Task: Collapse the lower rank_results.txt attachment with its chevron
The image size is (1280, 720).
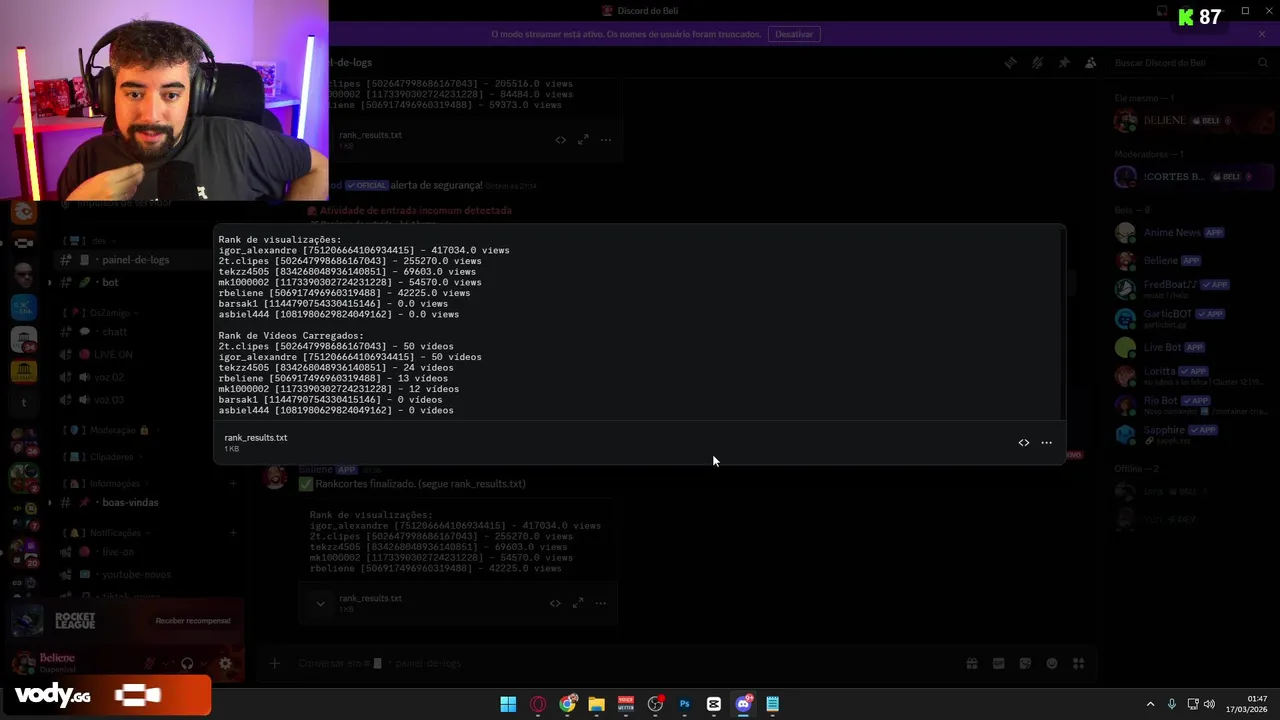Action: [320, 603]
